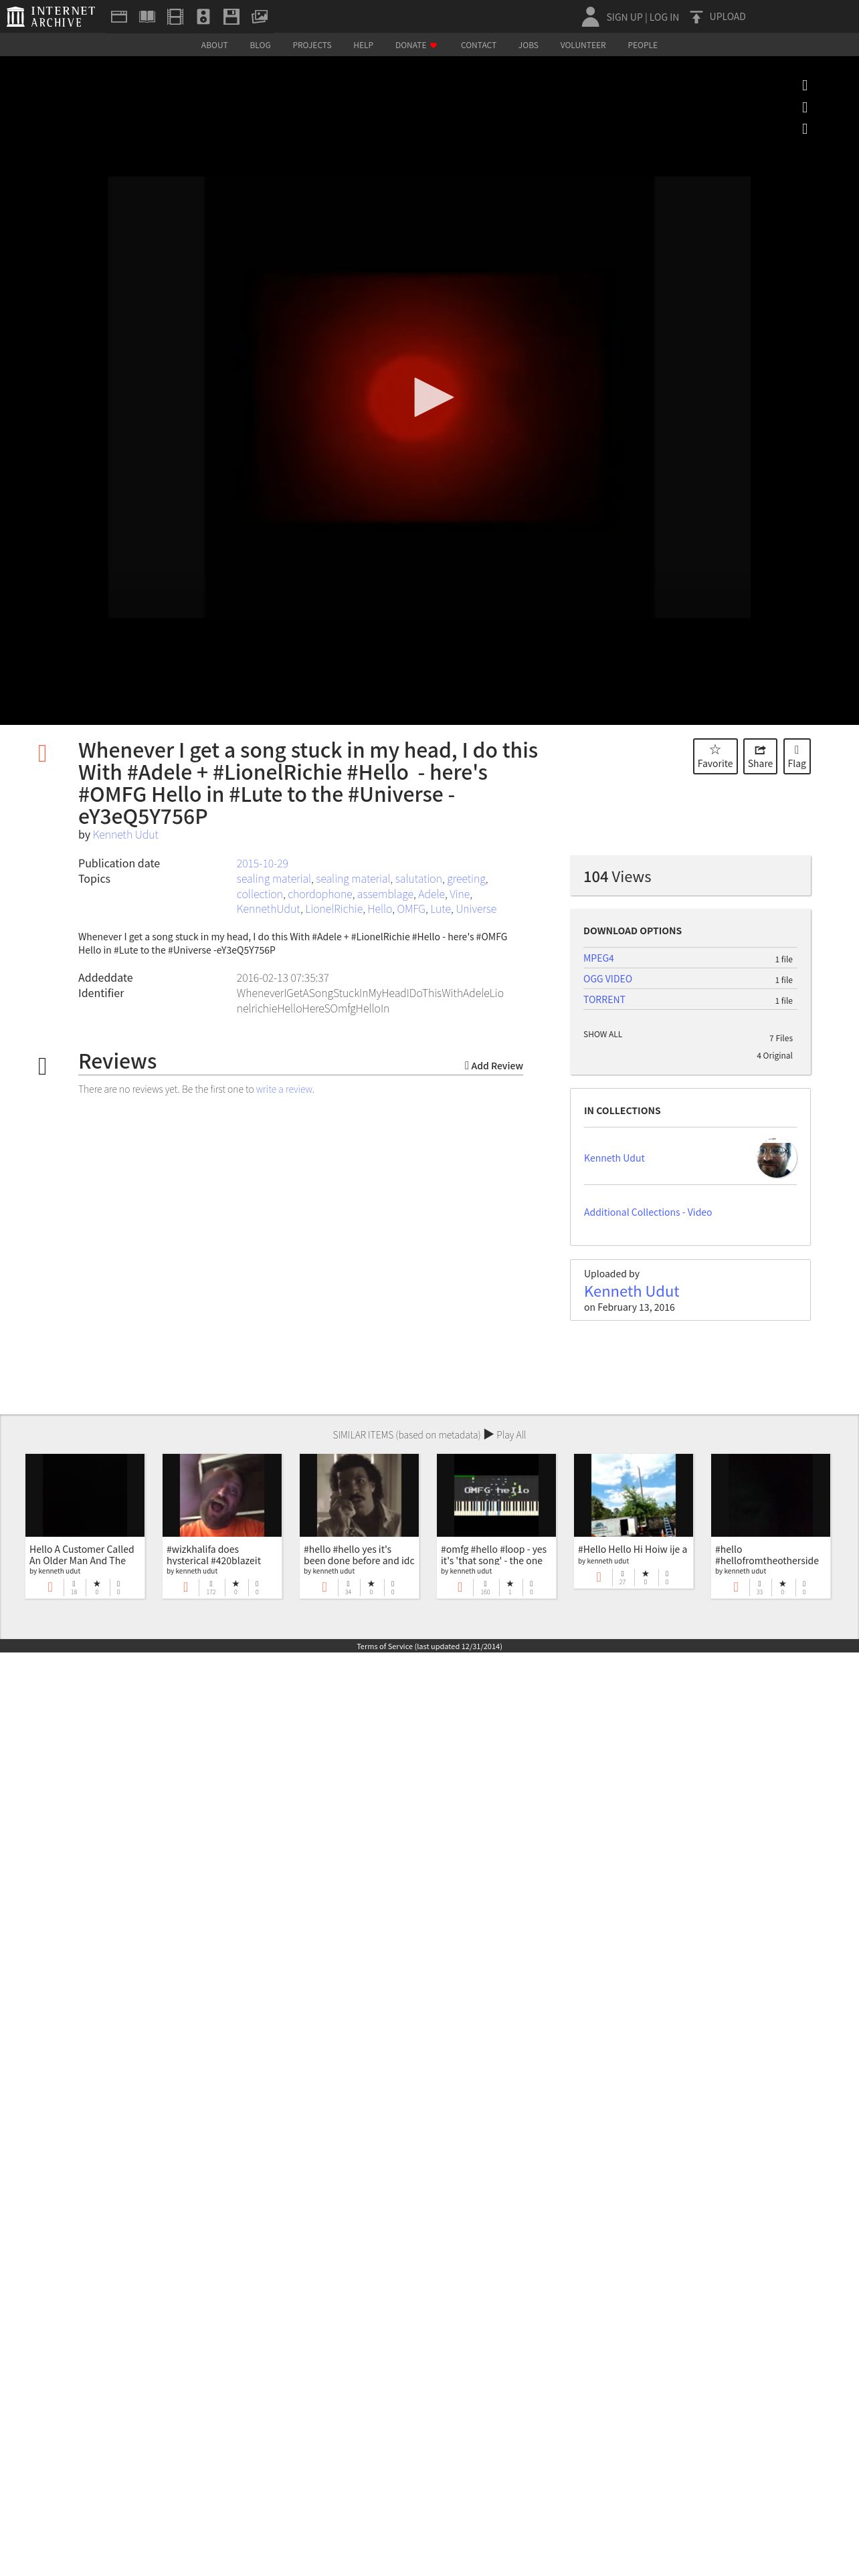Viewport: 859px width, 2576px height.
Task: Open '#wizkhalifa does hysterical' thumbnail
Action: click(x=222, y=1495)
